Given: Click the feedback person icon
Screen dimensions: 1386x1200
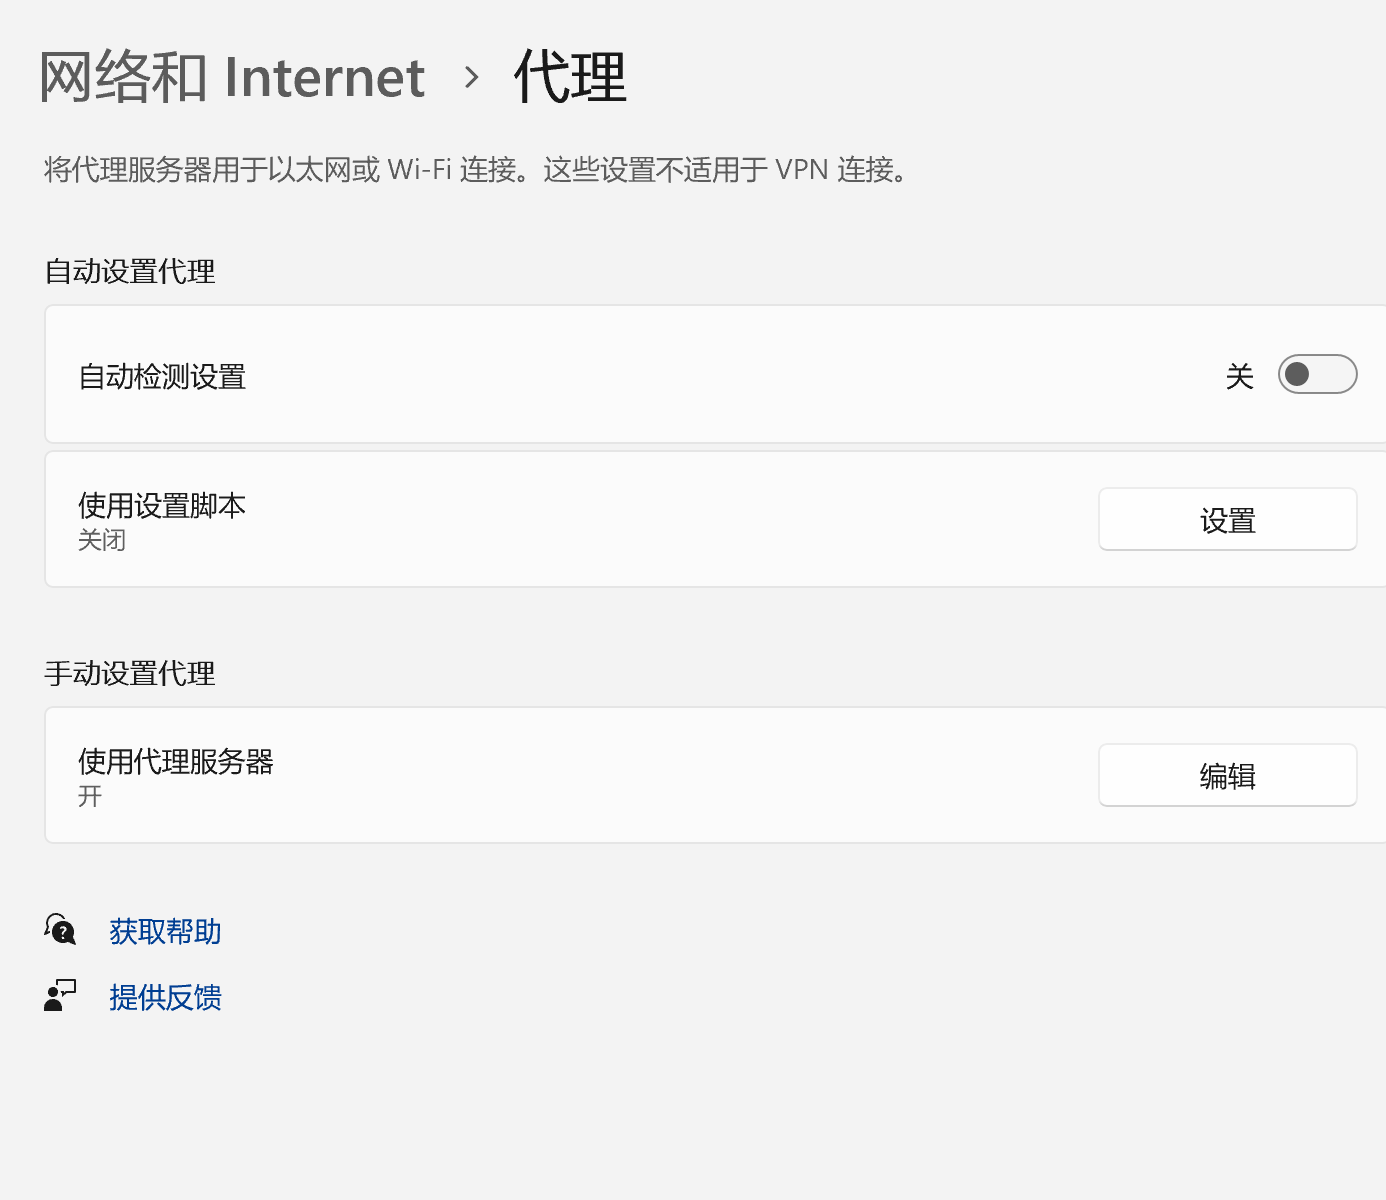Looking at the screenshot, I should (60, 996).
